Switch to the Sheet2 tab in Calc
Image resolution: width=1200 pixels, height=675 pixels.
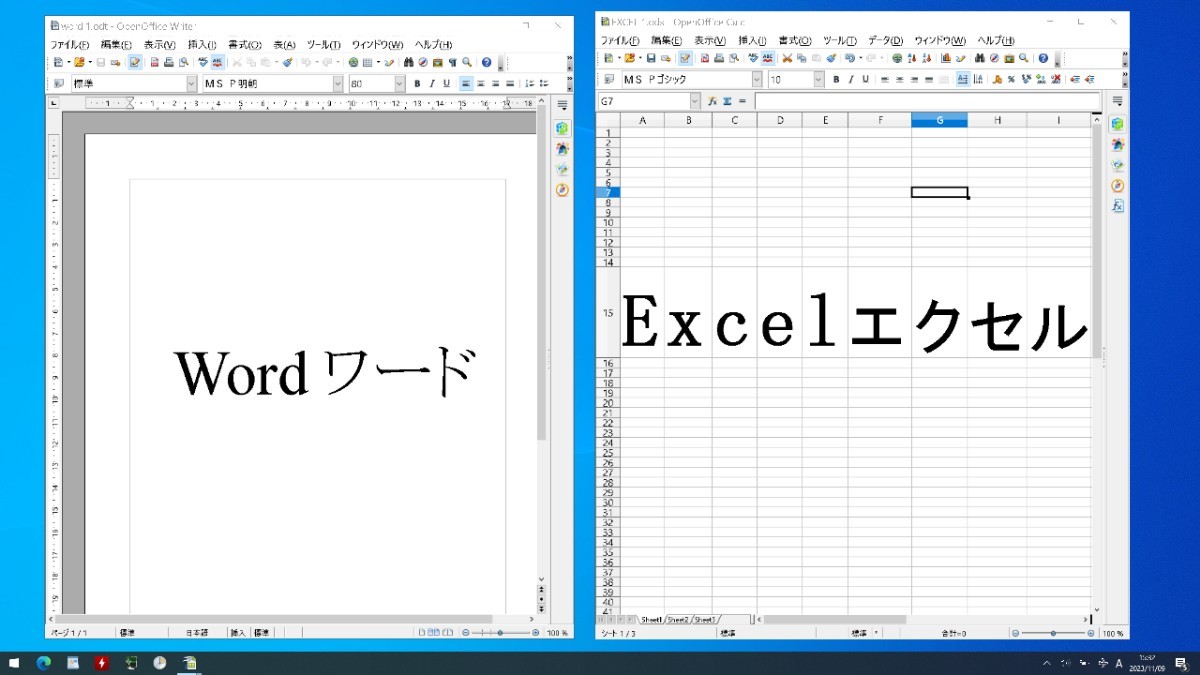tap(678, 620)
